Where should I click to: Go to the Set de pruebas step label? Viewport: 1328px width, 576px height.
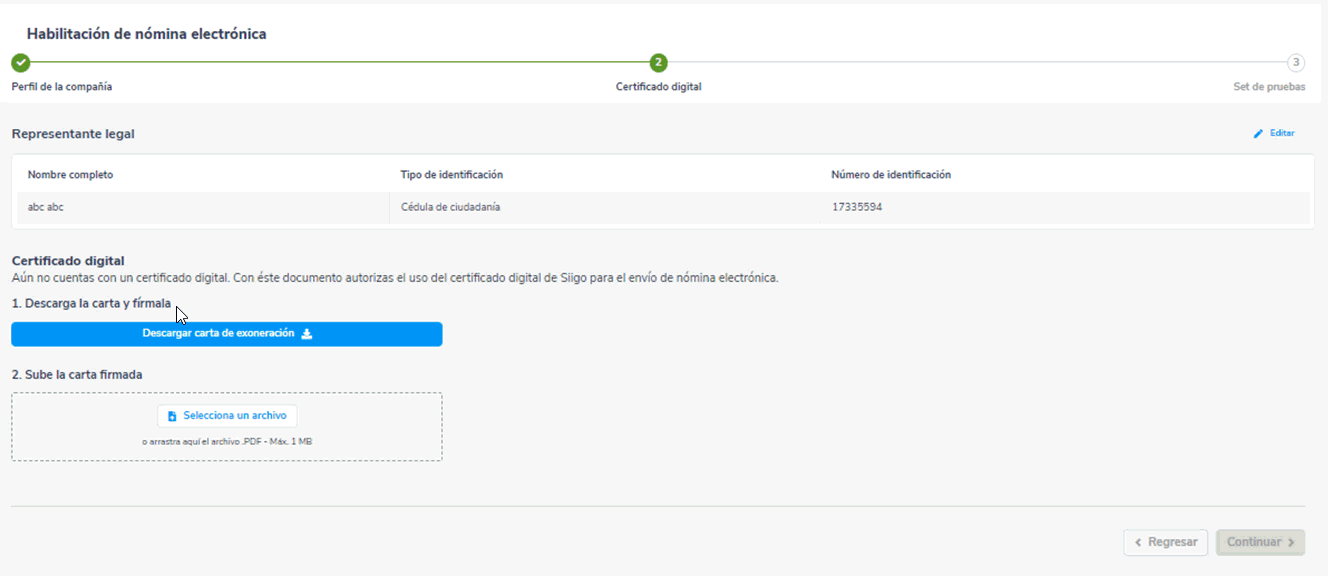[x=1269, y=87]
